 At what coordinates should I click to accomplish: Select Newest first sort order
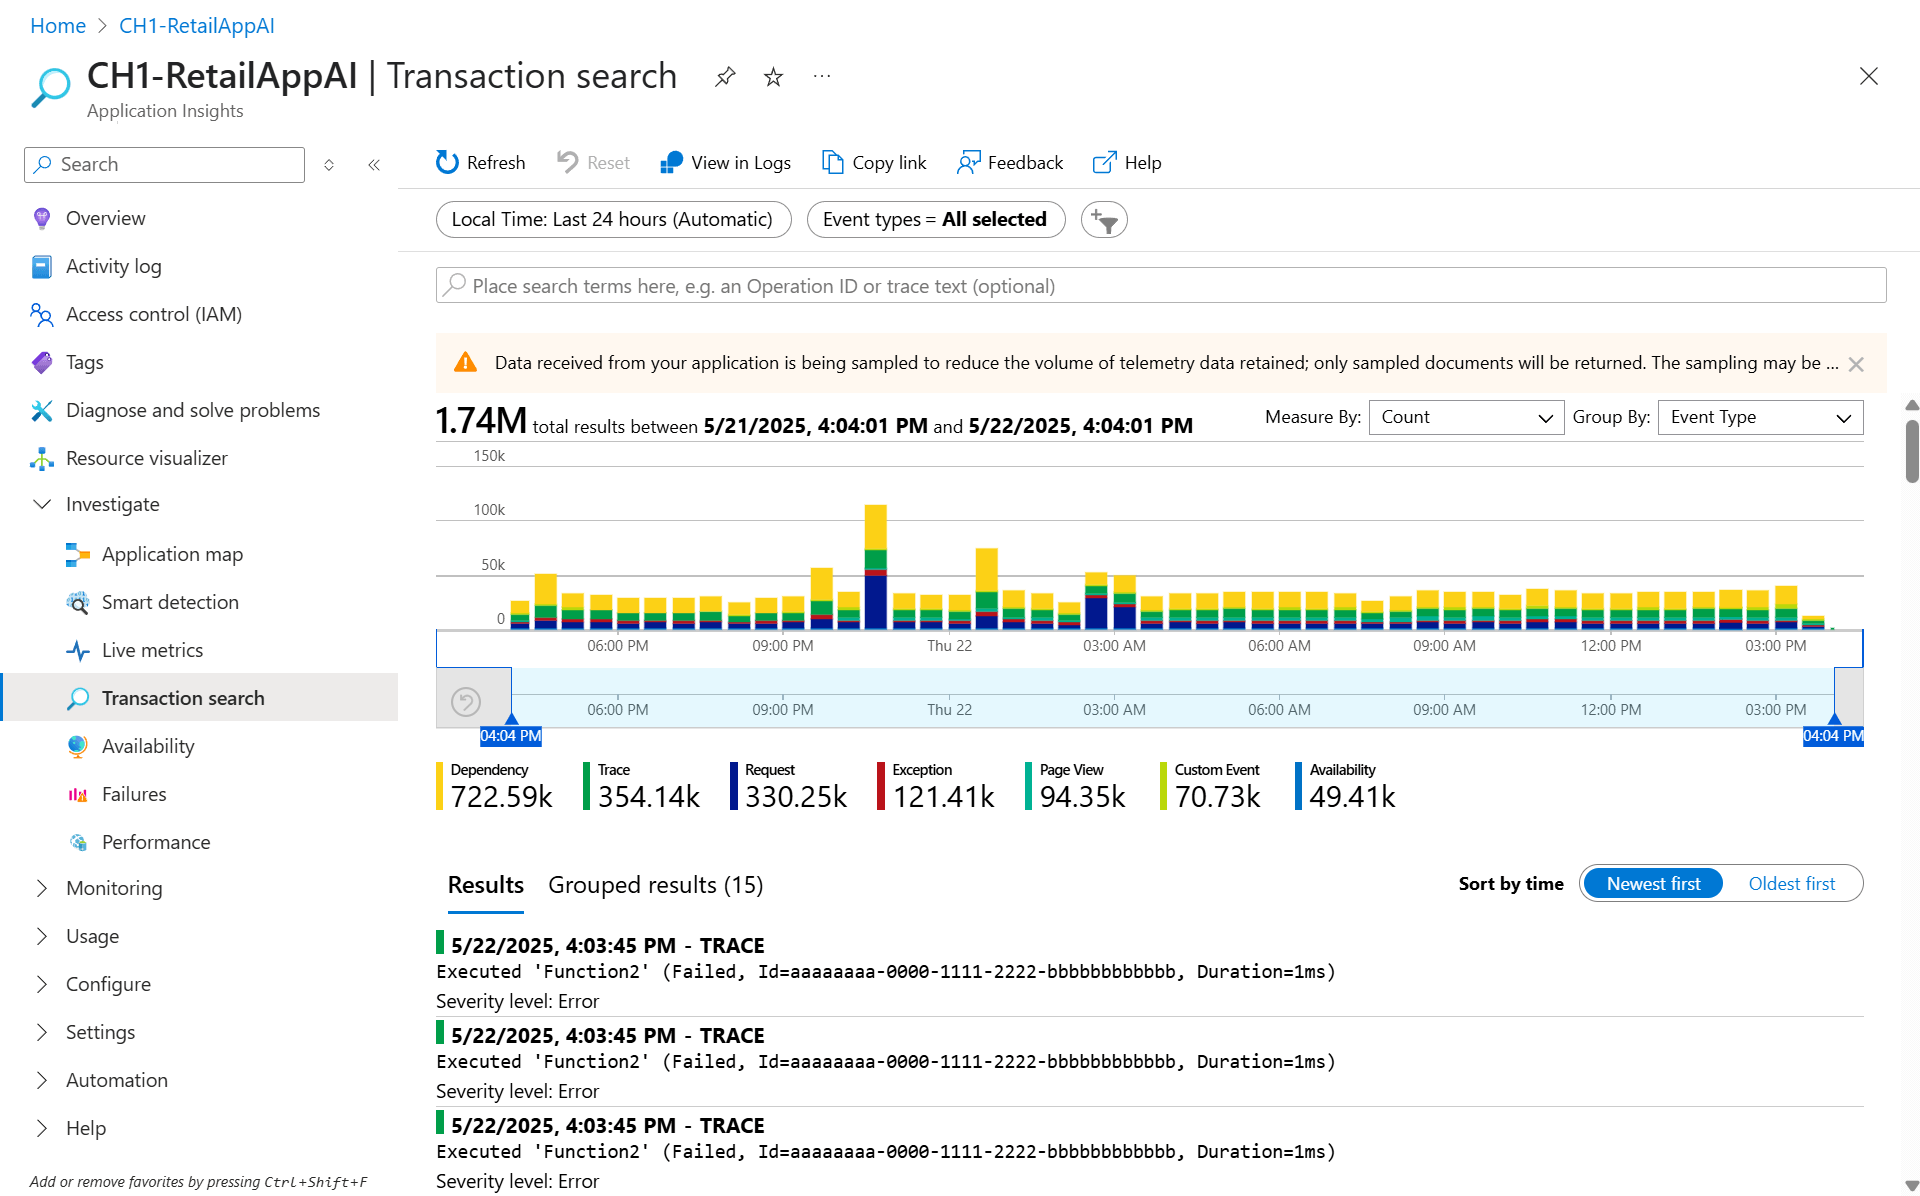click(1653, 884)
